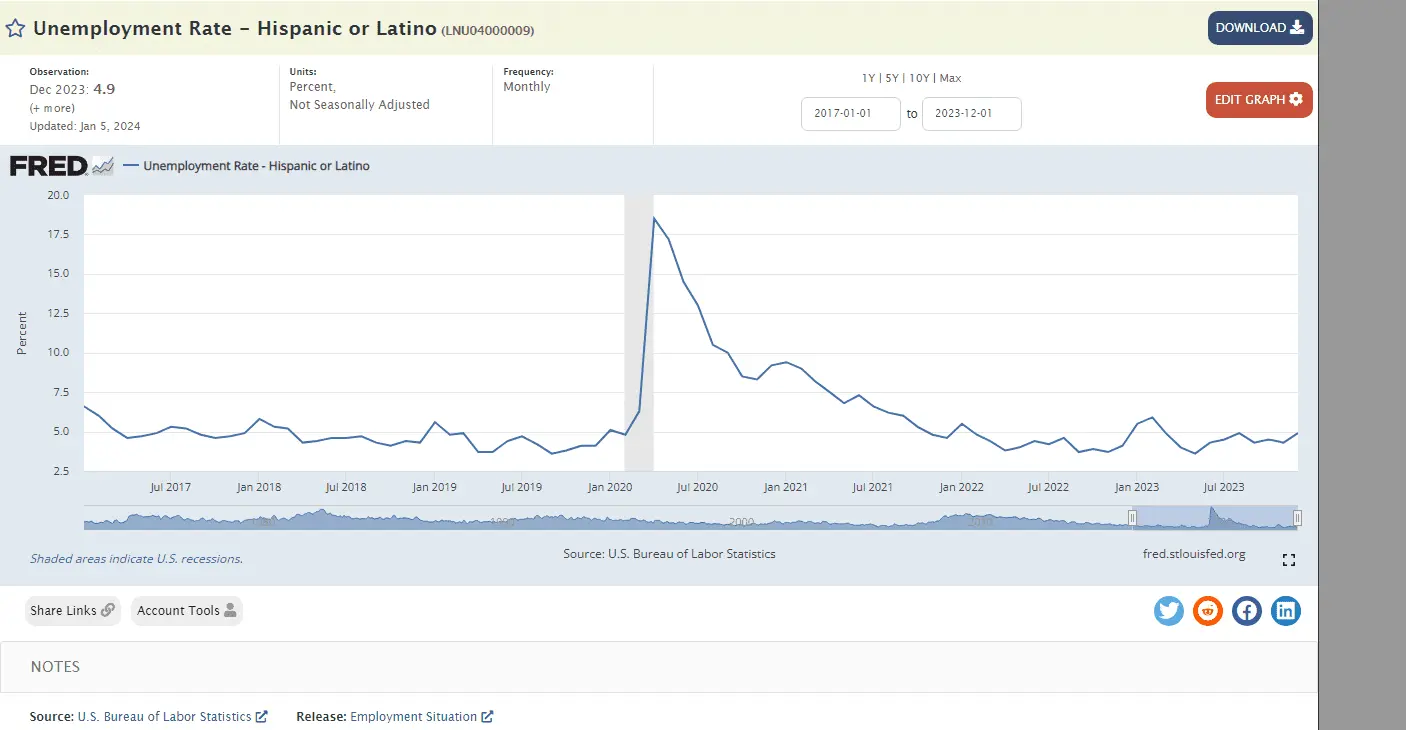Show the Max date range
The height and width of the screenshot is (730, 1406).
tap(950, 78)
